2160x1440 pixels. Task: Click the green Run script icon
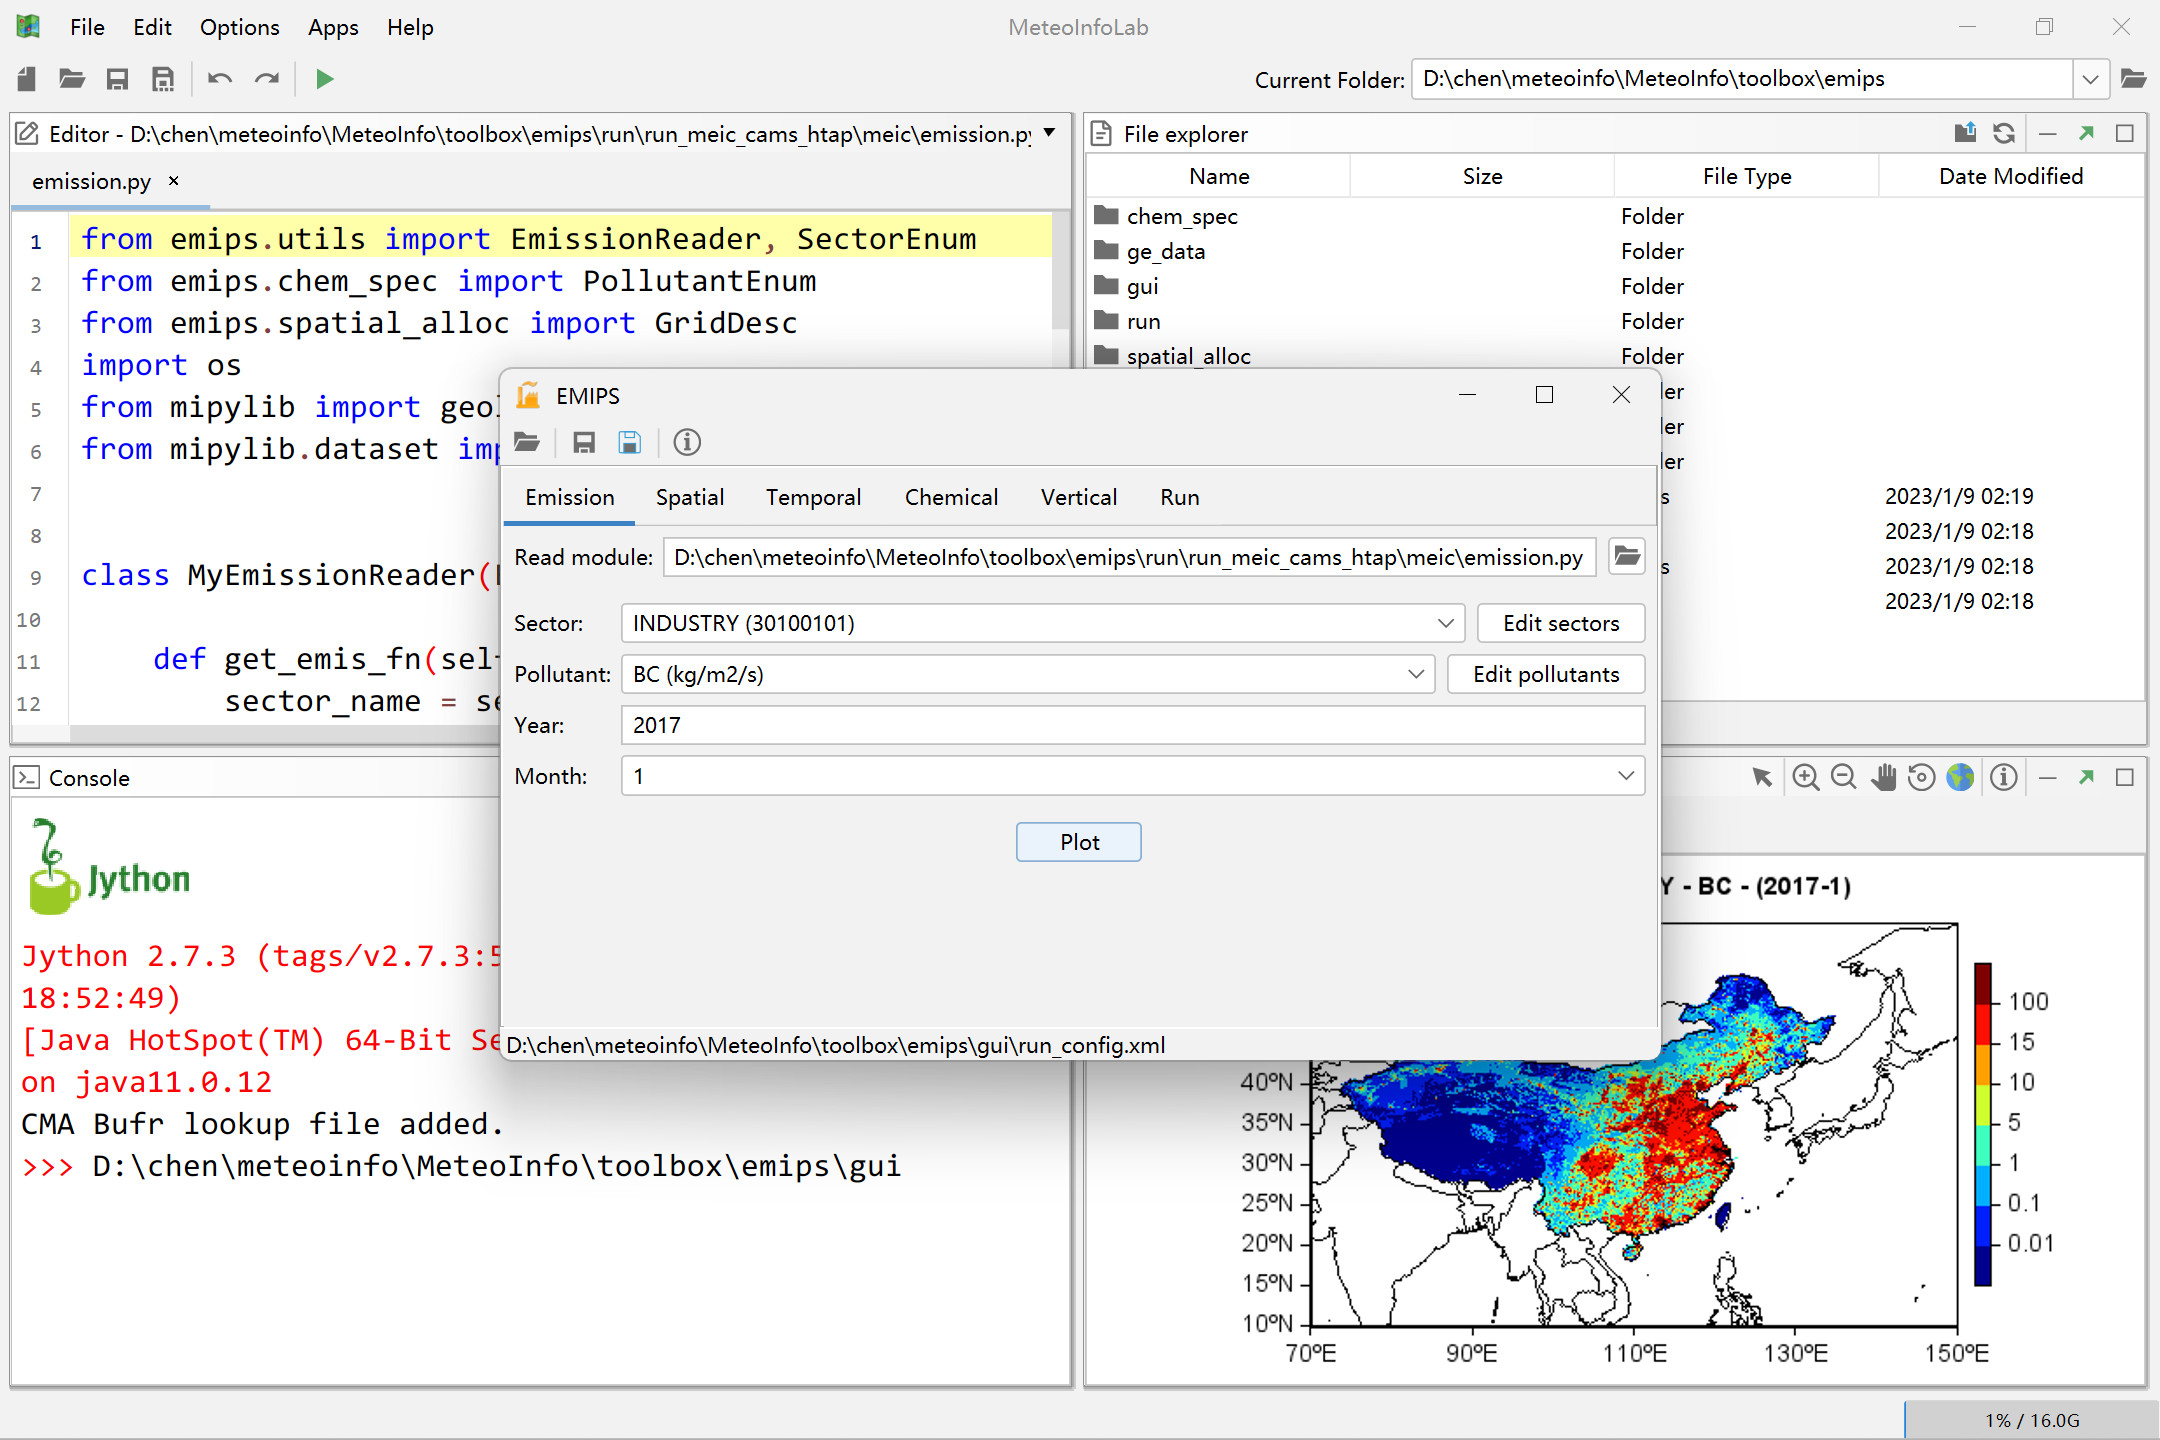tap(324, 79)
